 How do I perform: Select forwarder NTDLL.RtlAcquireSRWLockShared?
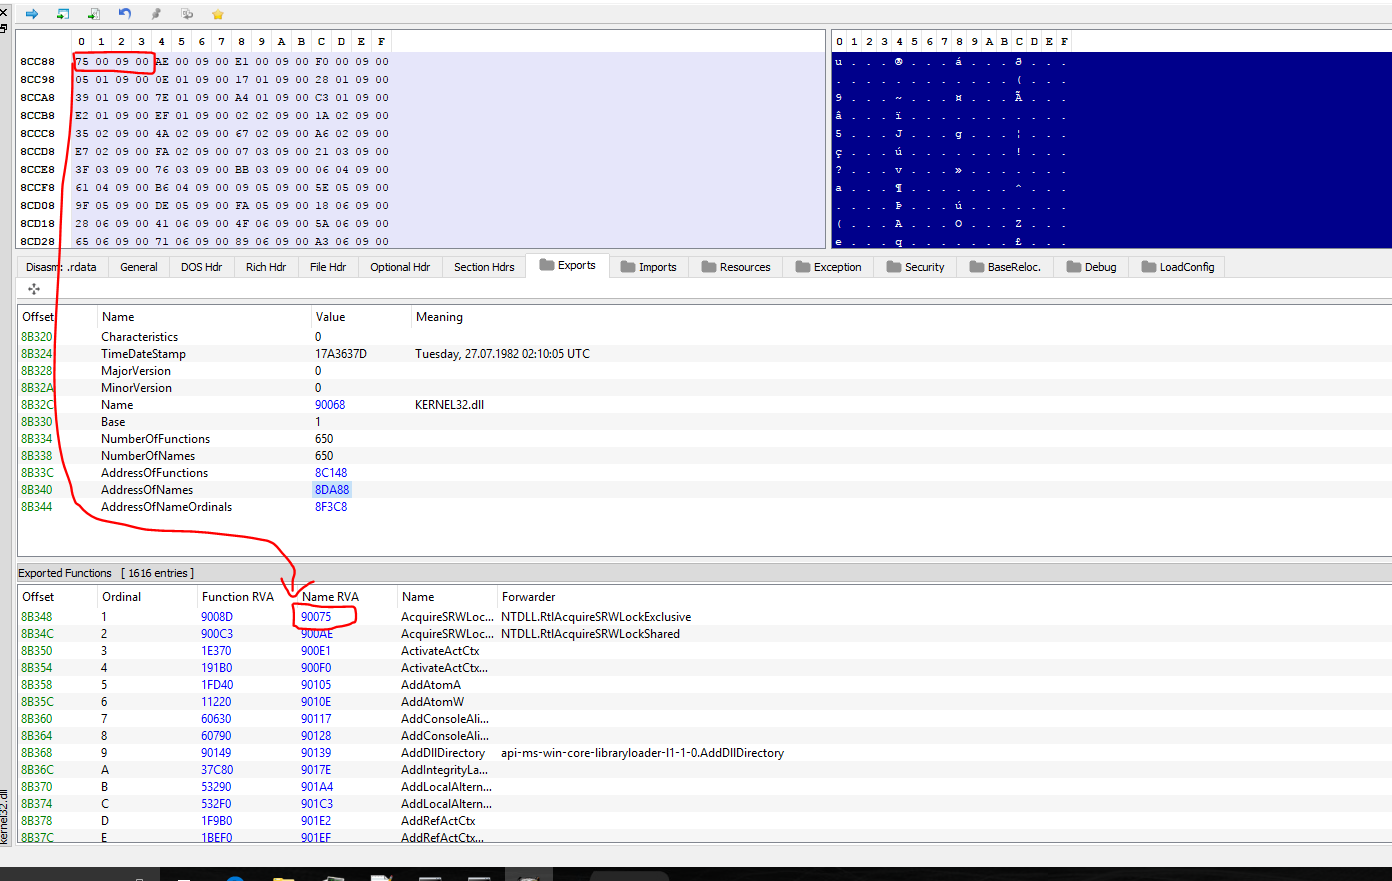coord(590,634)
